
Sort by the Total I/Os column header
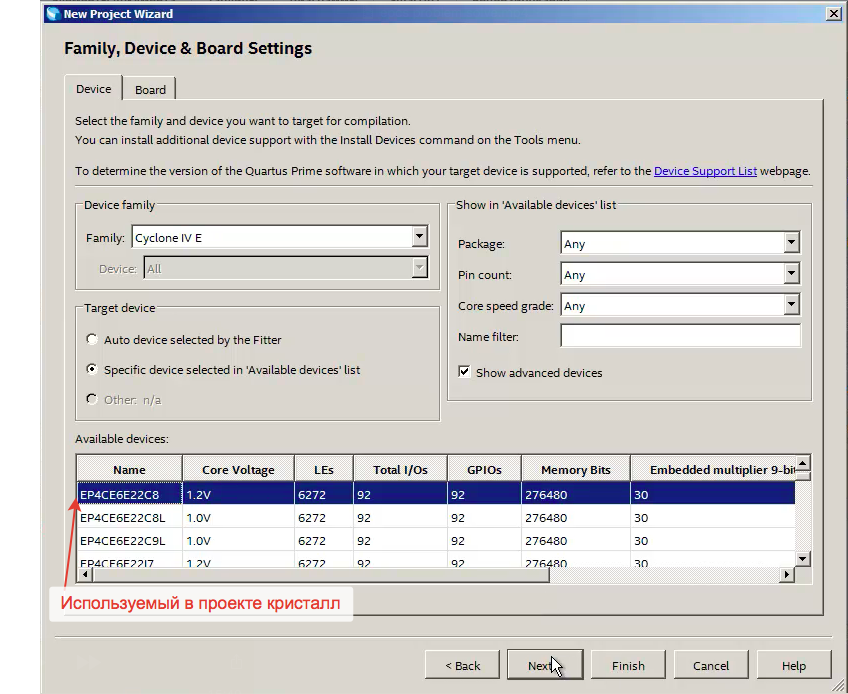click(x=400, y=469)
